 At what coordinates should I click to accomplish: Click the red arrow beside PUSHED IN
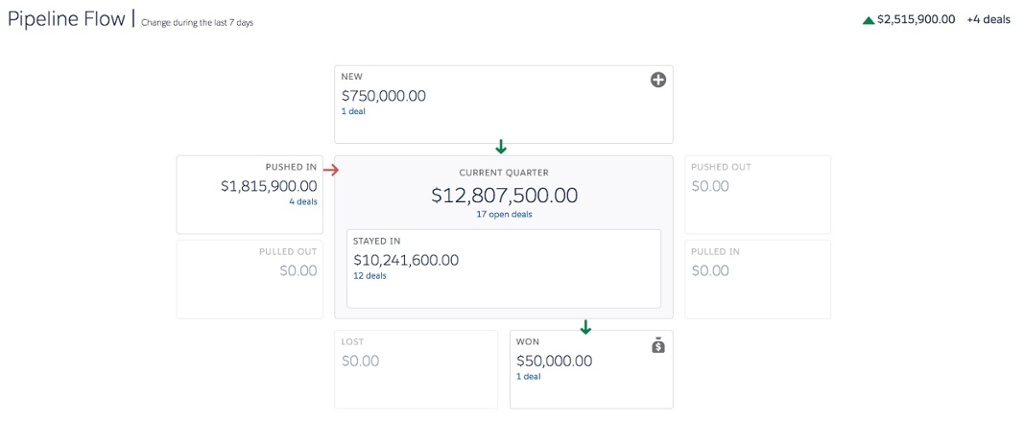(331, 170)
